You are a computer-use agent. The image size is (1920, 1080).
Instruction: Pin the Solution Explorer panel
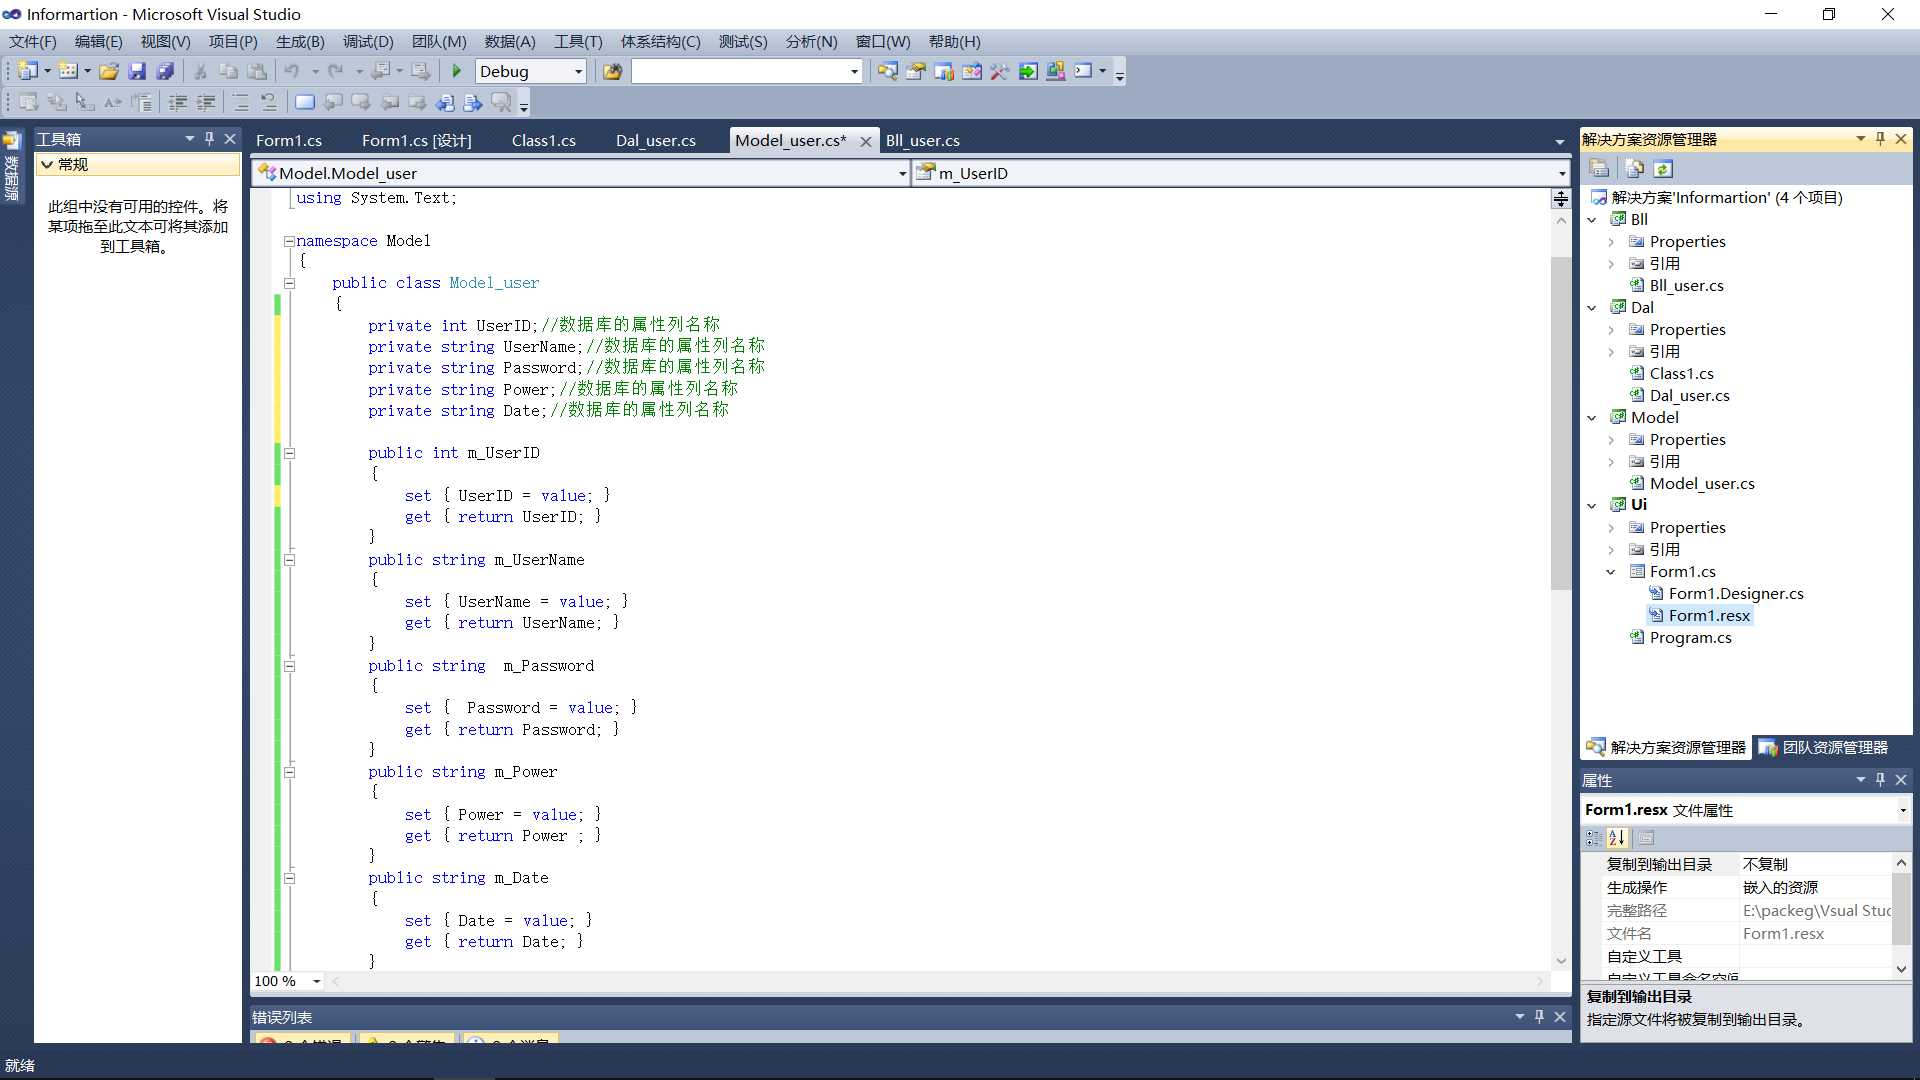(x=1880, y=139)
